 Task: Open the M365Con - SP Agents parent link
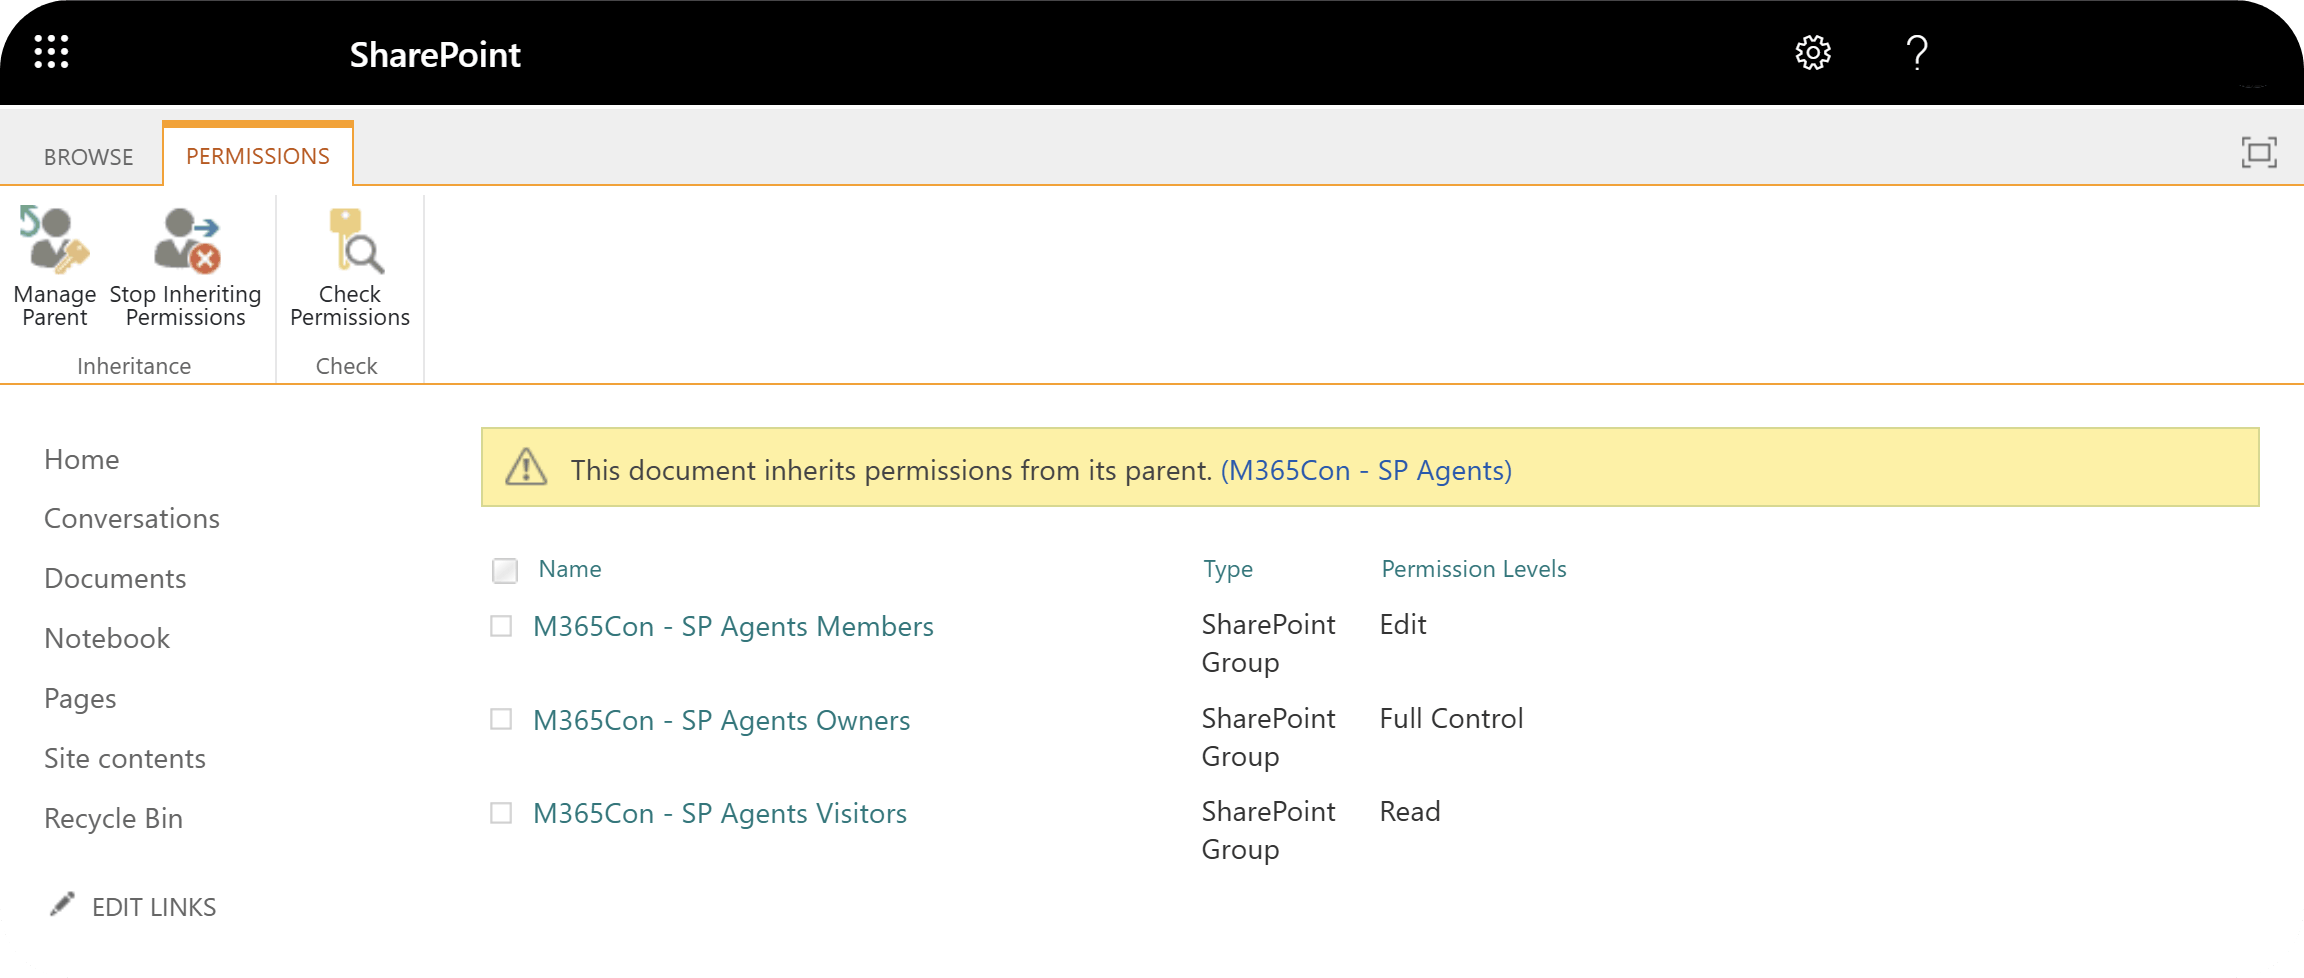click(1367, 470)
